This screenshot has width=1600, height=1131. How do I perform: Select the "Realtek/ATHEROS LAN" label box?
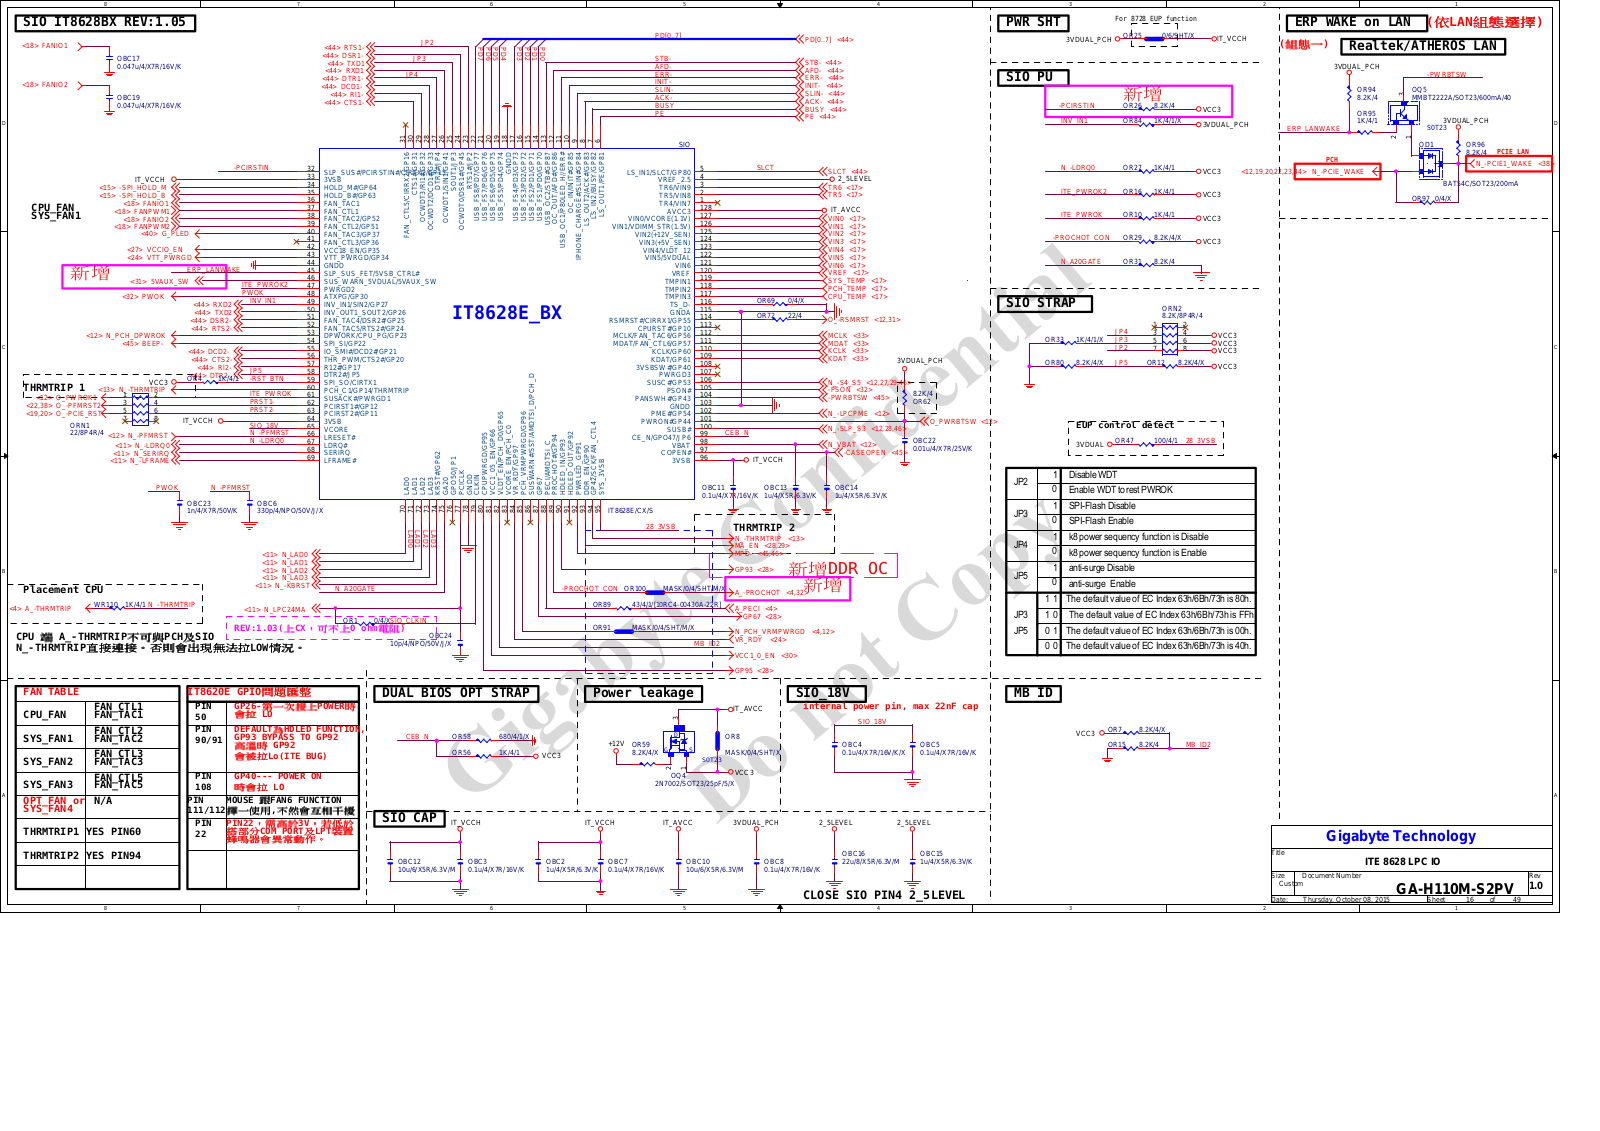point(1422,46)
